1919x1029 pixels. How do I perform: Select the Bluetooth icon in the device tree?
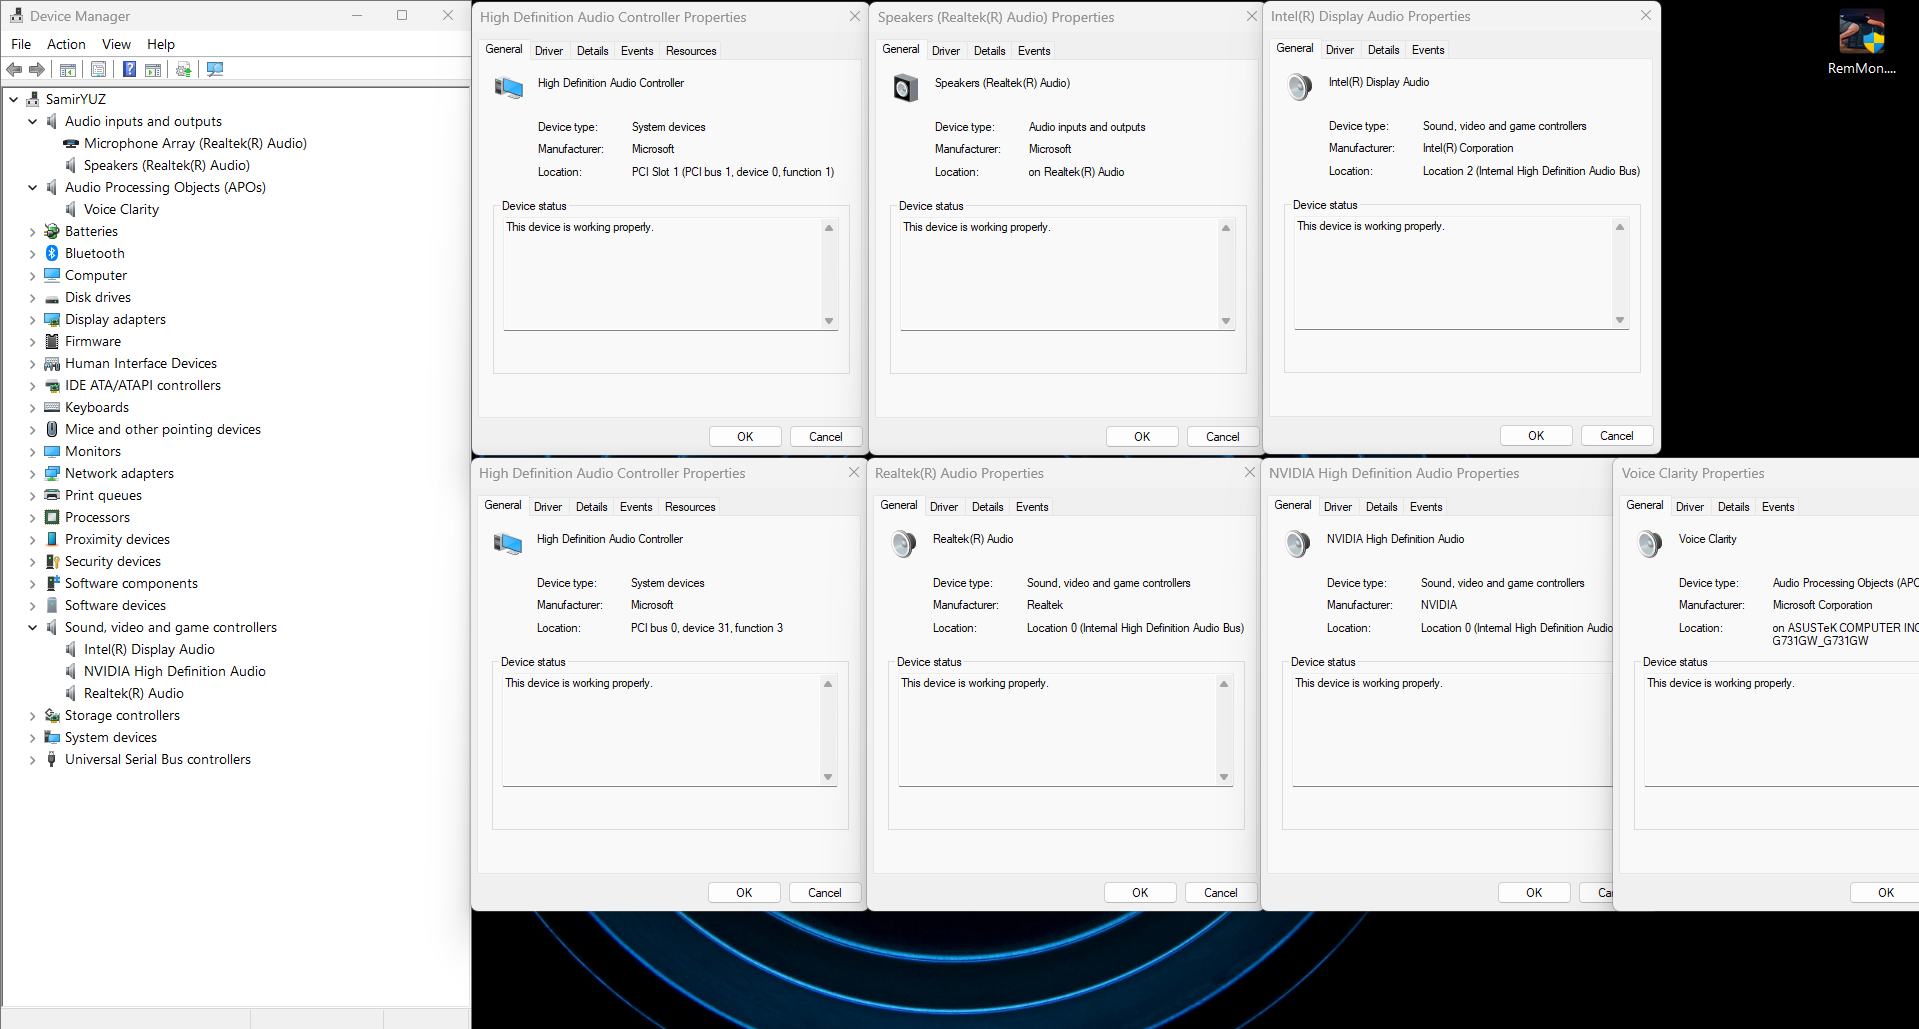pos(52,253)
